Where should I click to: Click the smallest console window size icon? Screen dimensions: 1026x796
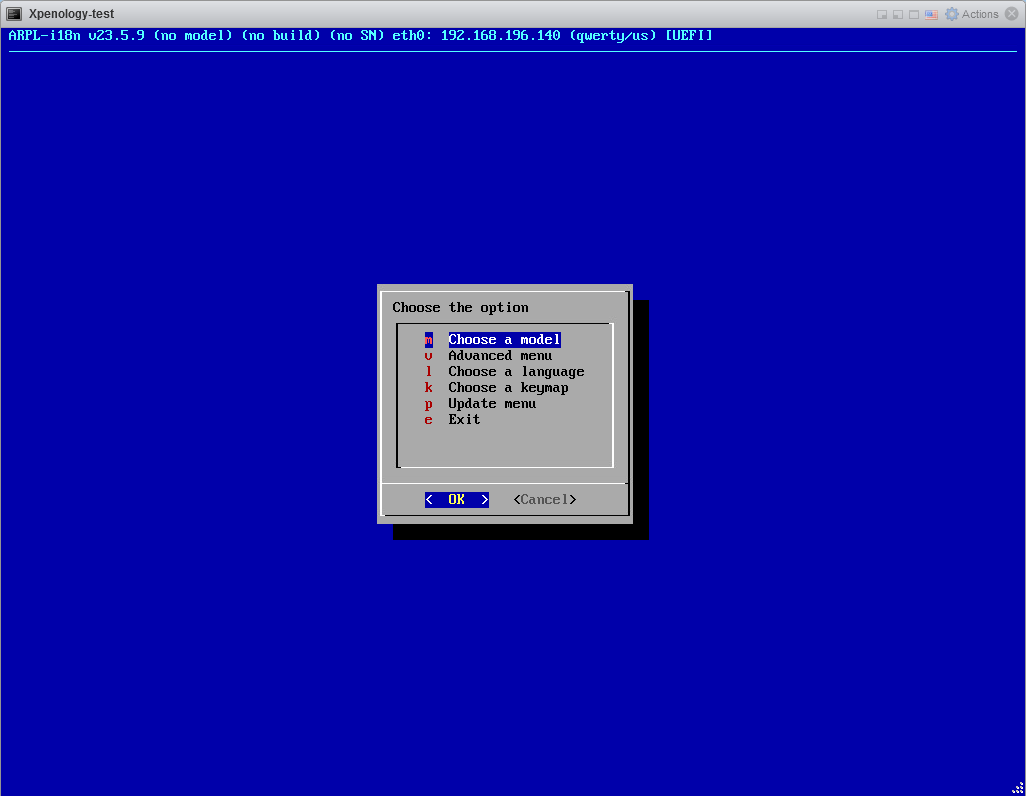(x=882, y=14)
